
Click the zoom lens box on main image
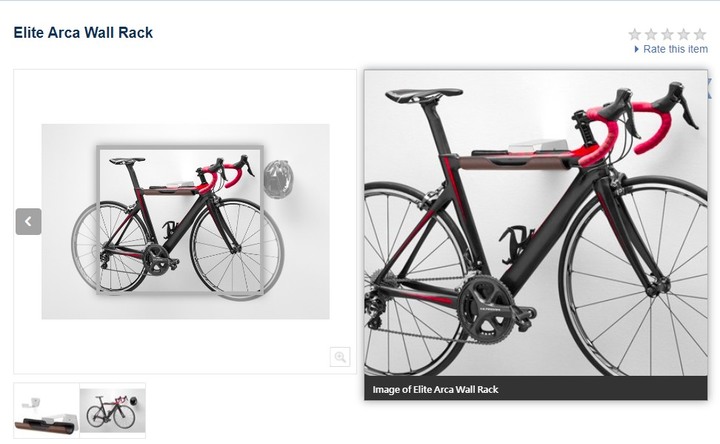tap(180, 219)
